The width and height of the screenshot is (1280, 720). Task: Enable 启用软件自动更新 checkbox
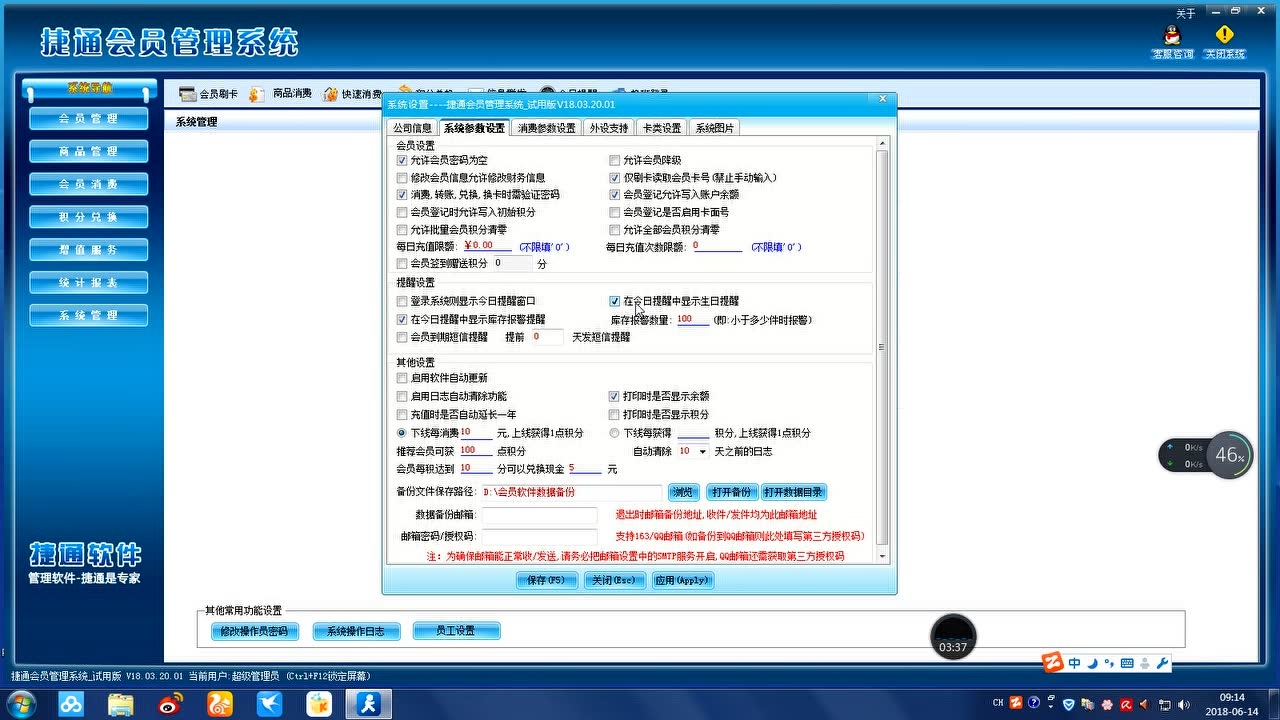[403, 379]
